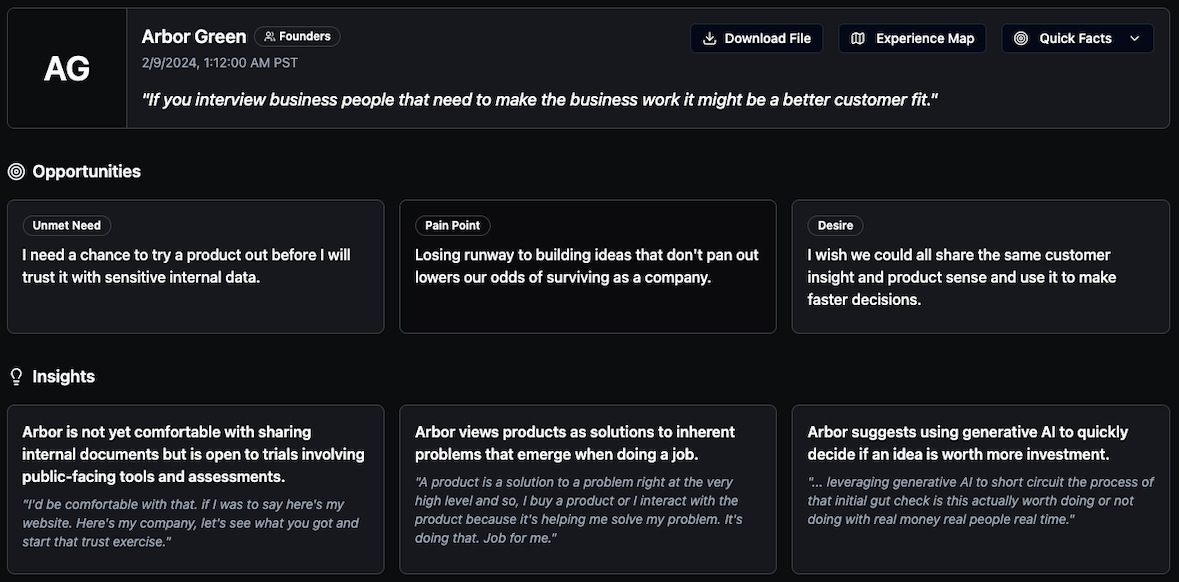Open the Quick Facts dropdown

(1077, 38)
